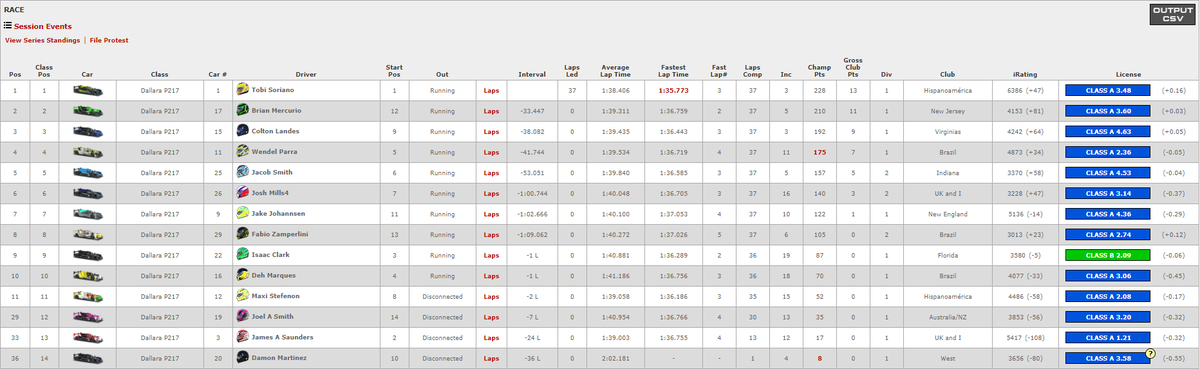This screenshot has width=1200, height=369.
Task: Open Laps link for Colton Landes
Action: click(x=491, y=131)
